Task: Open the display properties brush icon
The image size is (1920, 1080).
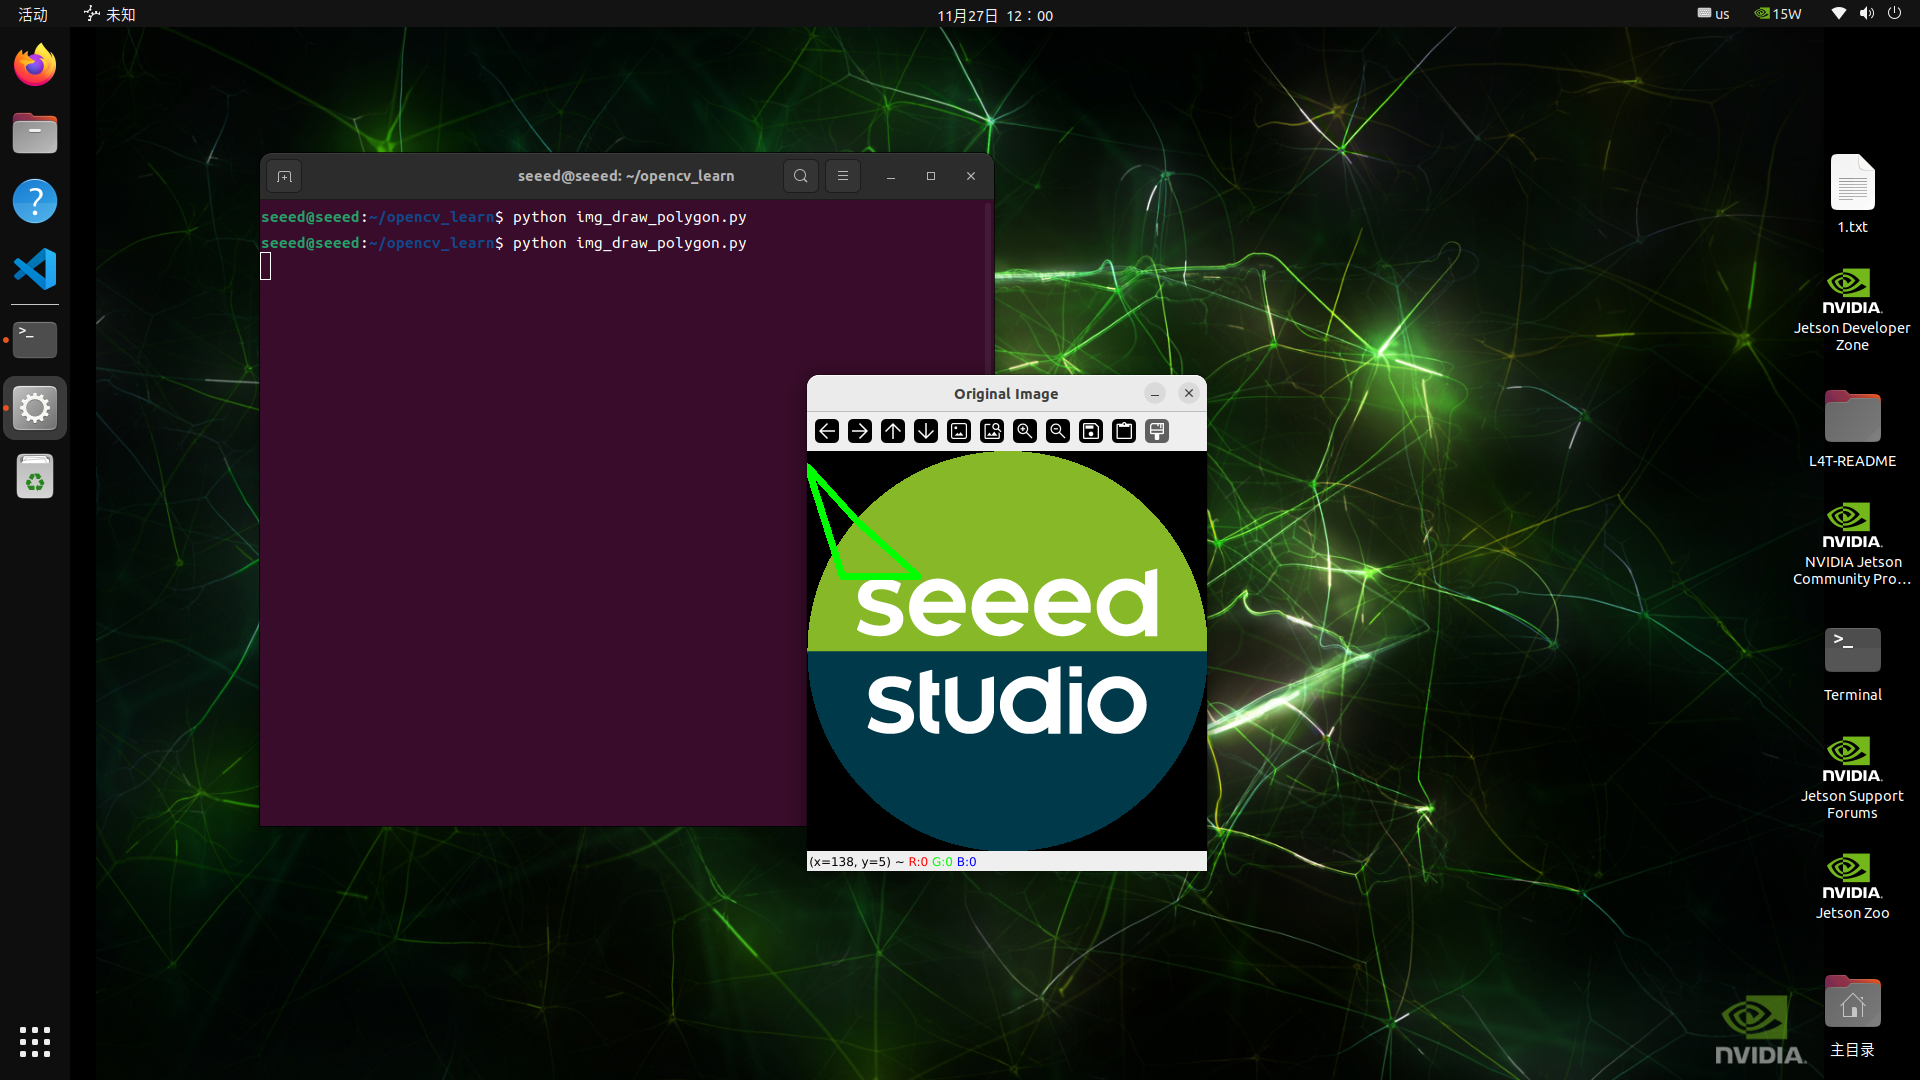Action: pos(1157,431)
